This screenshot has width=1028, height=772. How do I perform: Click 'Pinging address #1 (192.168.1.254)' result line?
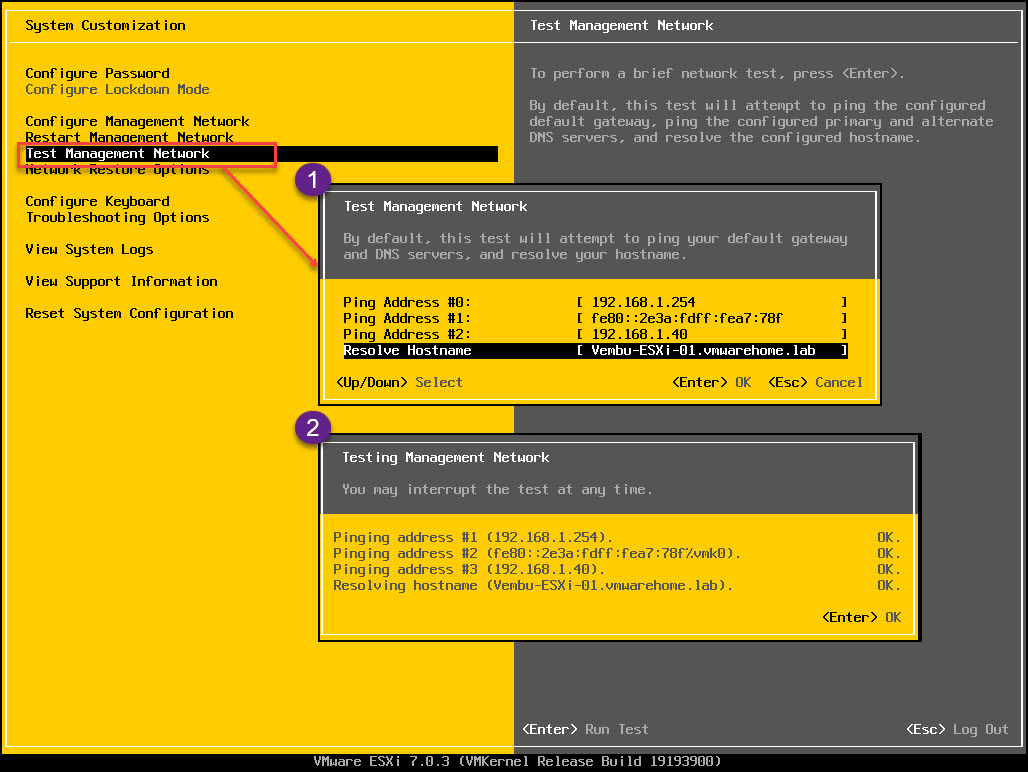pos(473,537)
